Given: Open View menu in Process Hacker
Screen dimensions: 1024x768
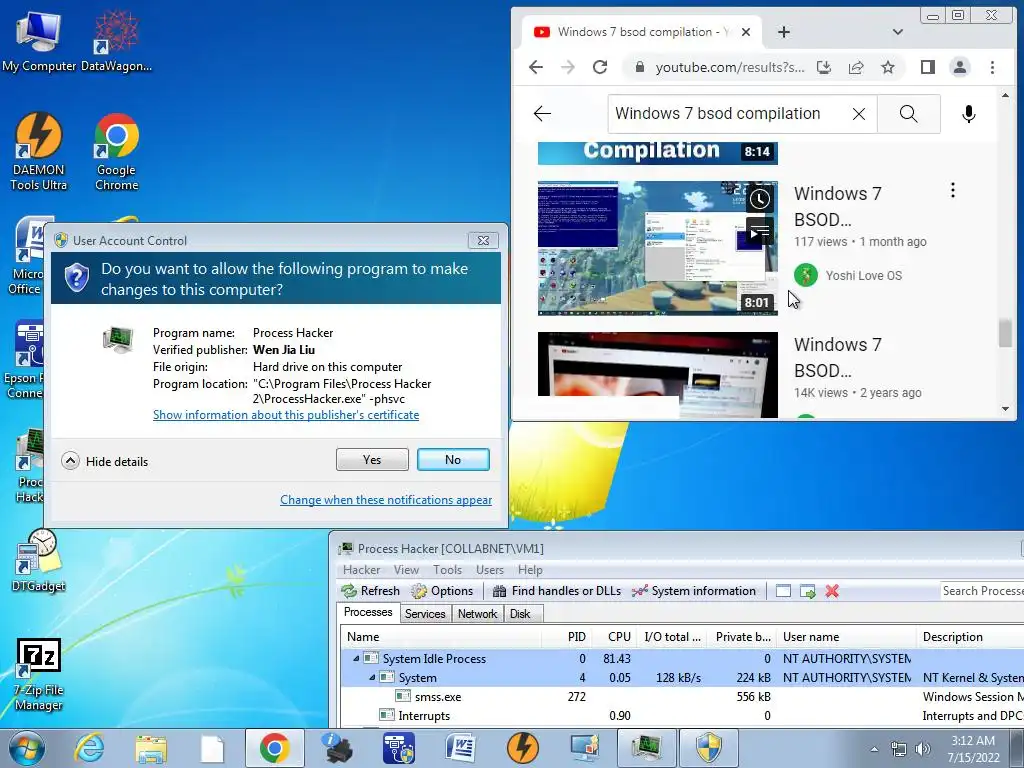Looking at the screenshot, I should click(x=406, y=569).
